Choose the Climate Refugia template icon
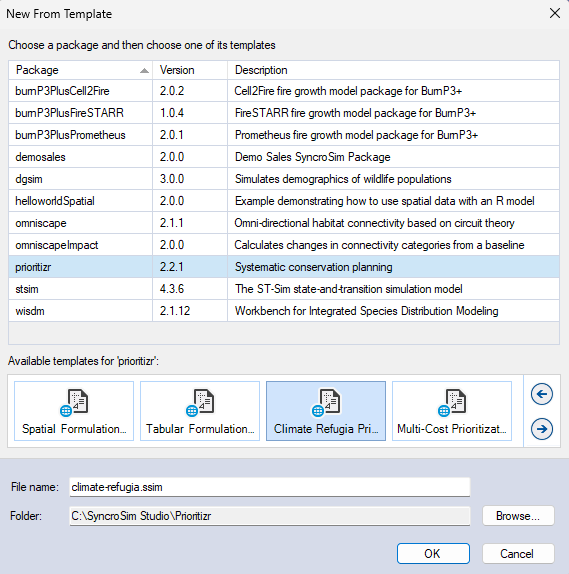This screenshot has height=574, width=569. click(326, 403)
